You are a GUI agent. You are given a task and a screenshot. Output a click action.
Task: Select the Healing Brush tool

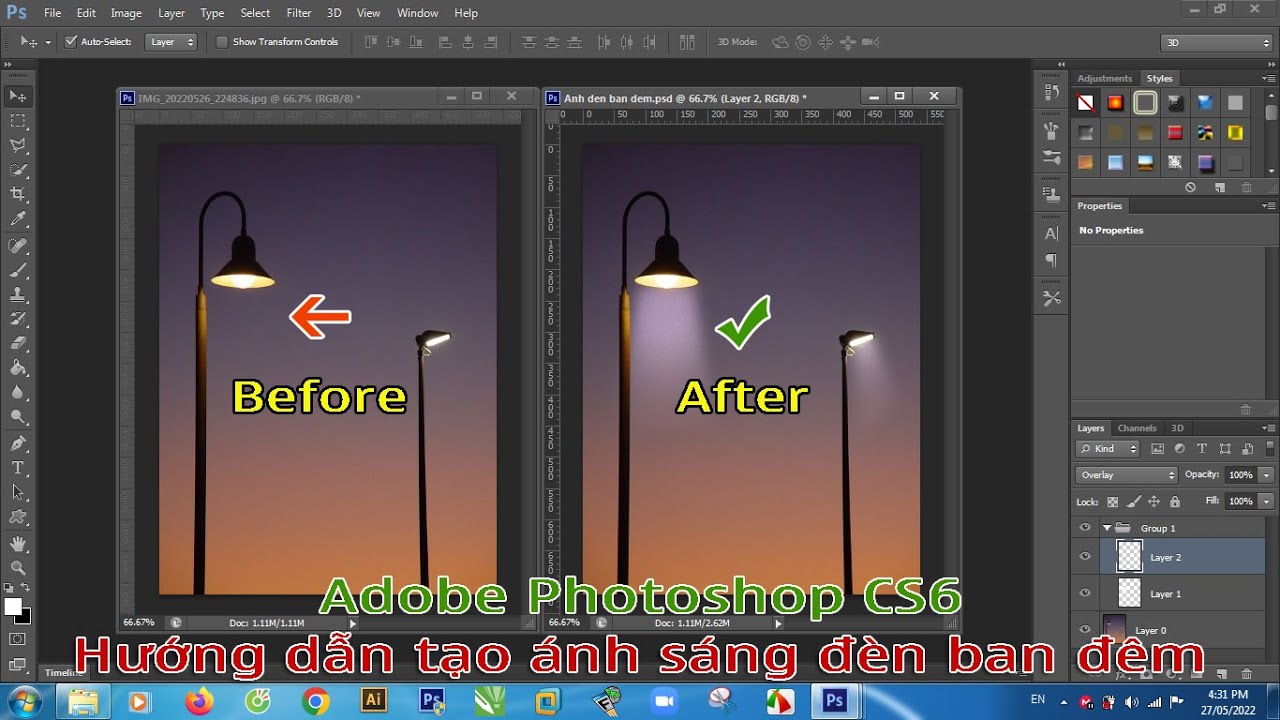point(18,245)
